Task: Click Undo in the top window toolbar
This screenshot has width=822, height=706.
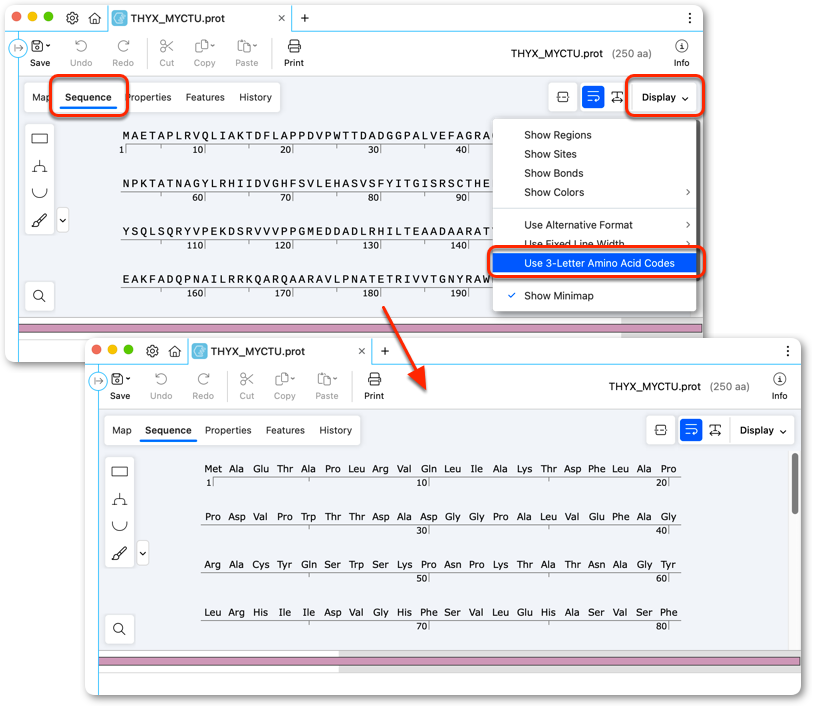Action: click(x=81, y=53)
